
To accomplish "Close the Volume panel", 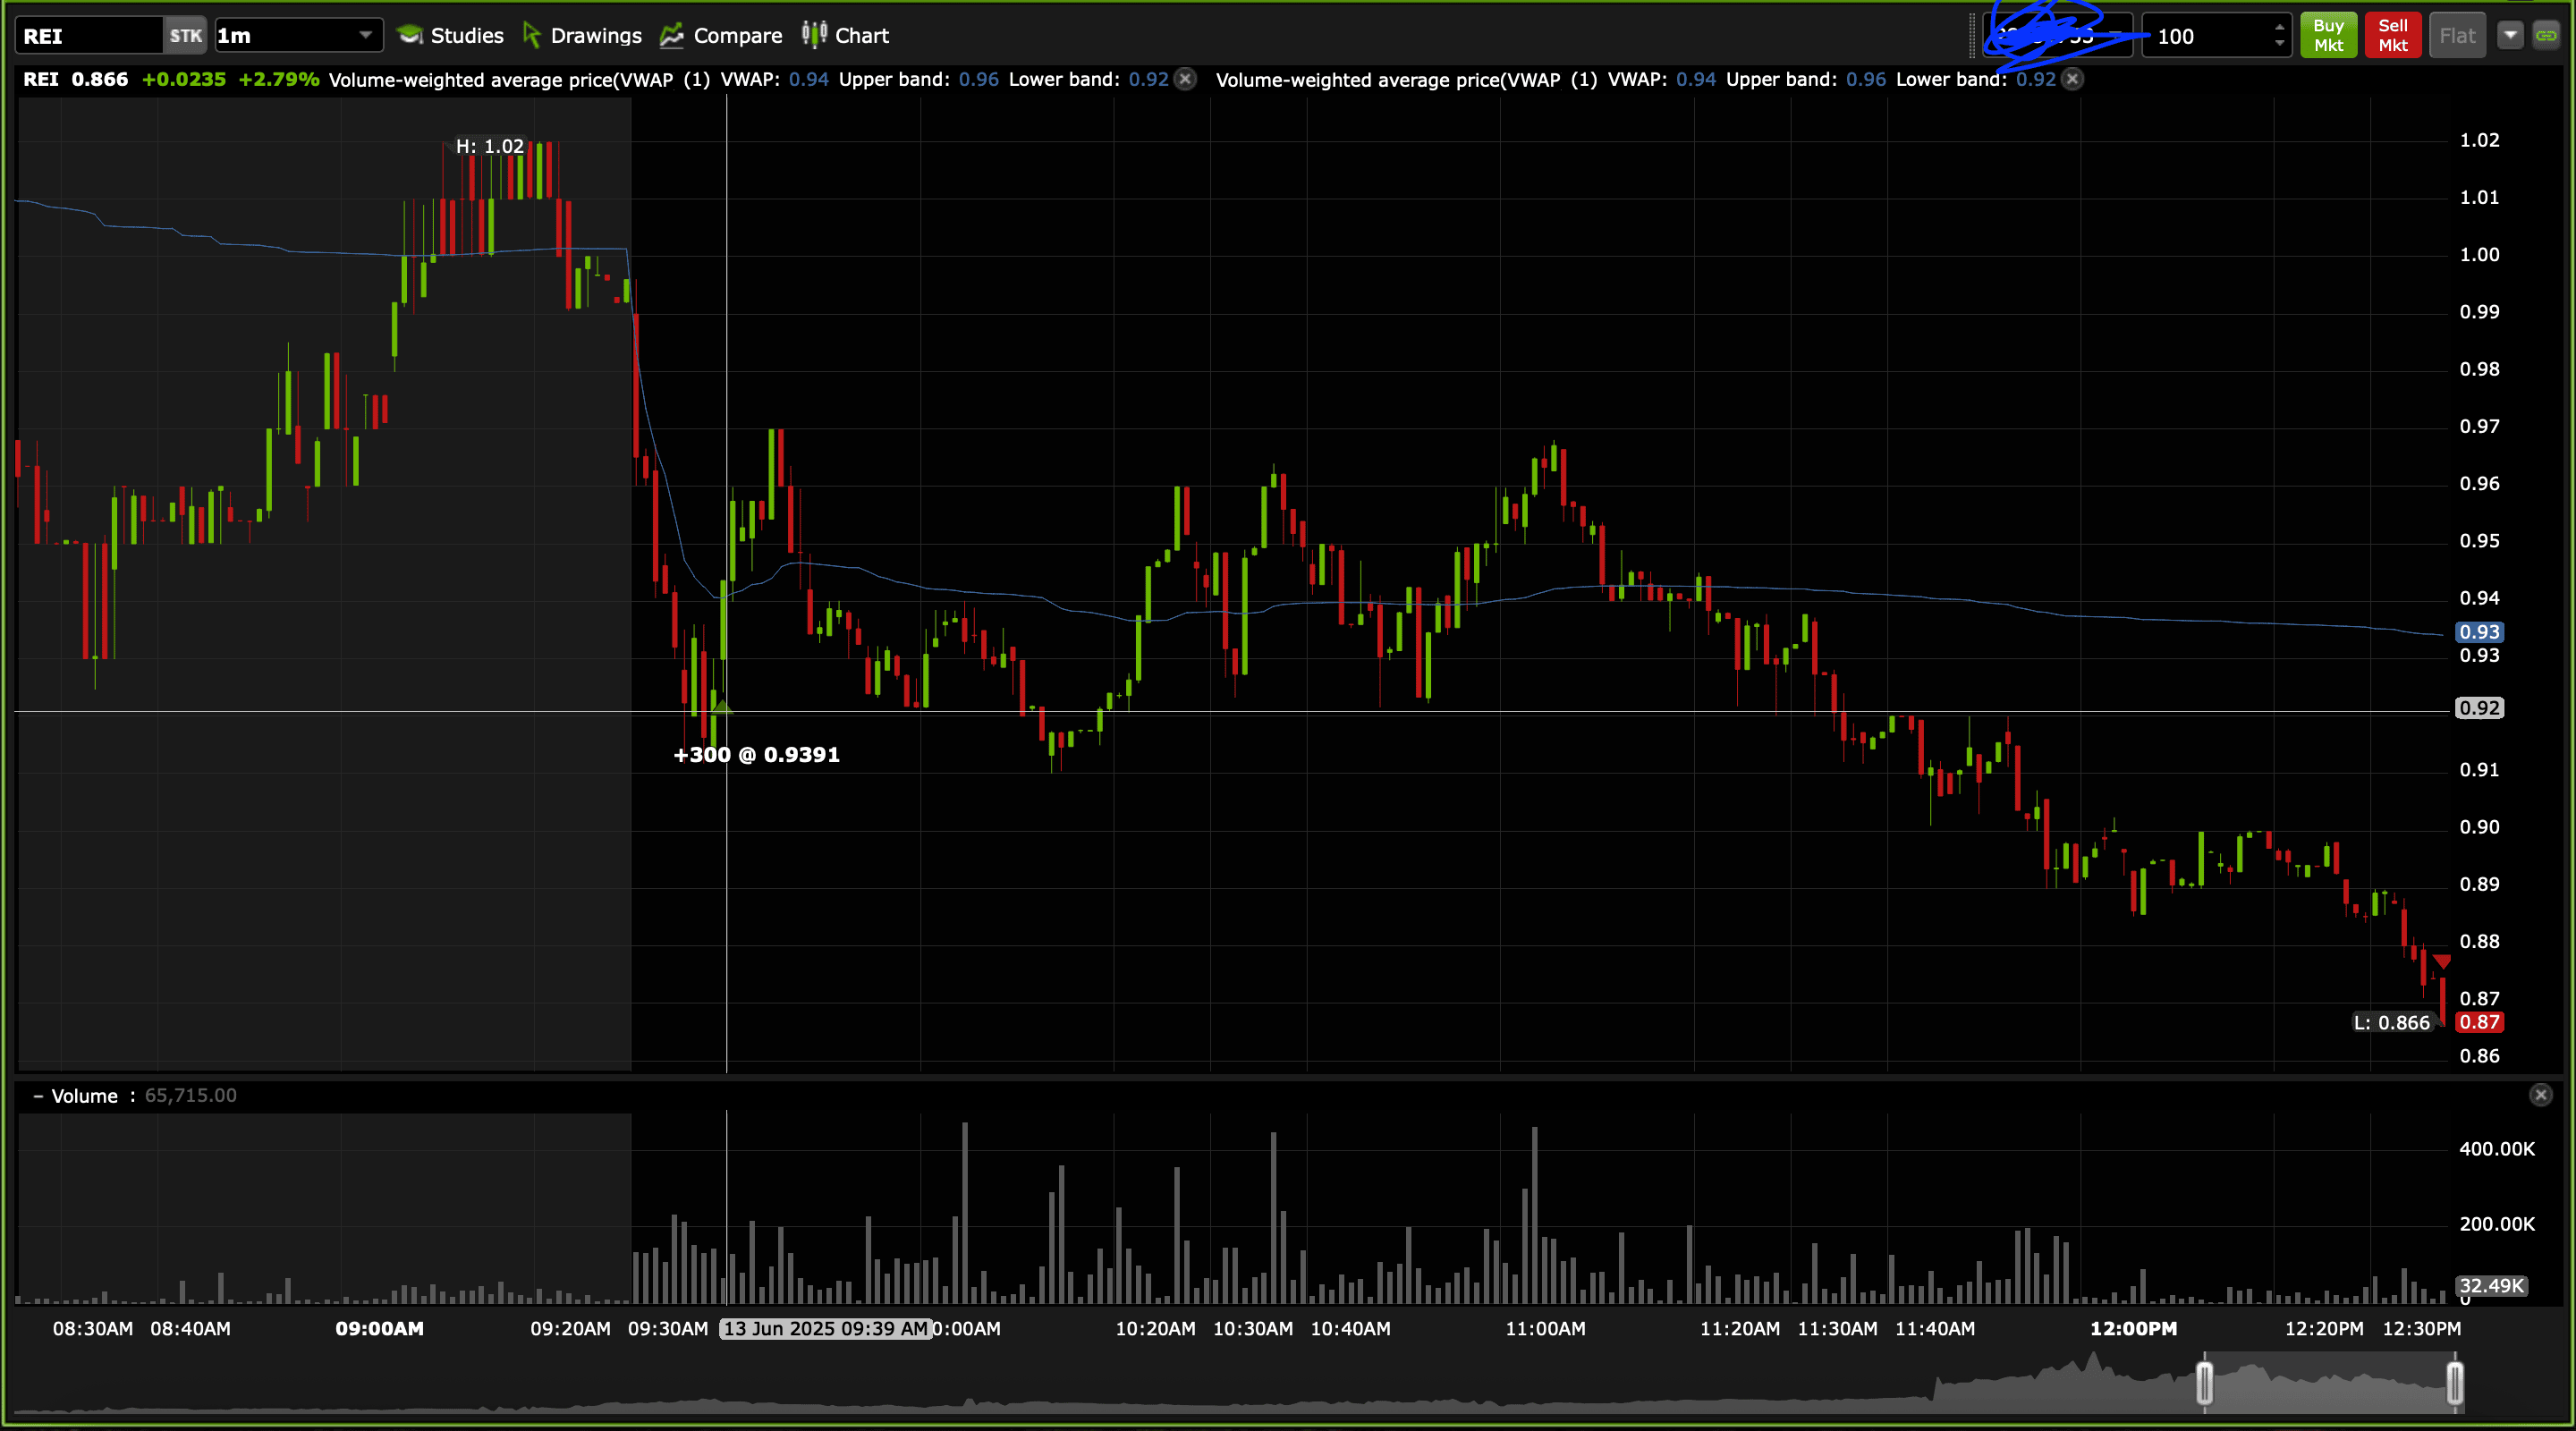I will pyautogui.click(x=2540, y=1095).
